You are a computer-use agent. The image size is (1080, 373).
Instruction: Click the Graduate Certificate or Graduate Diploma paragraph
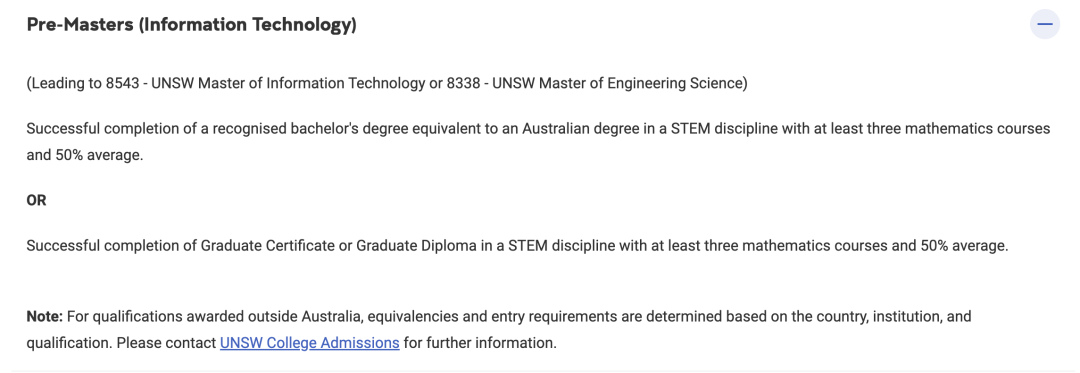(517, 246)
